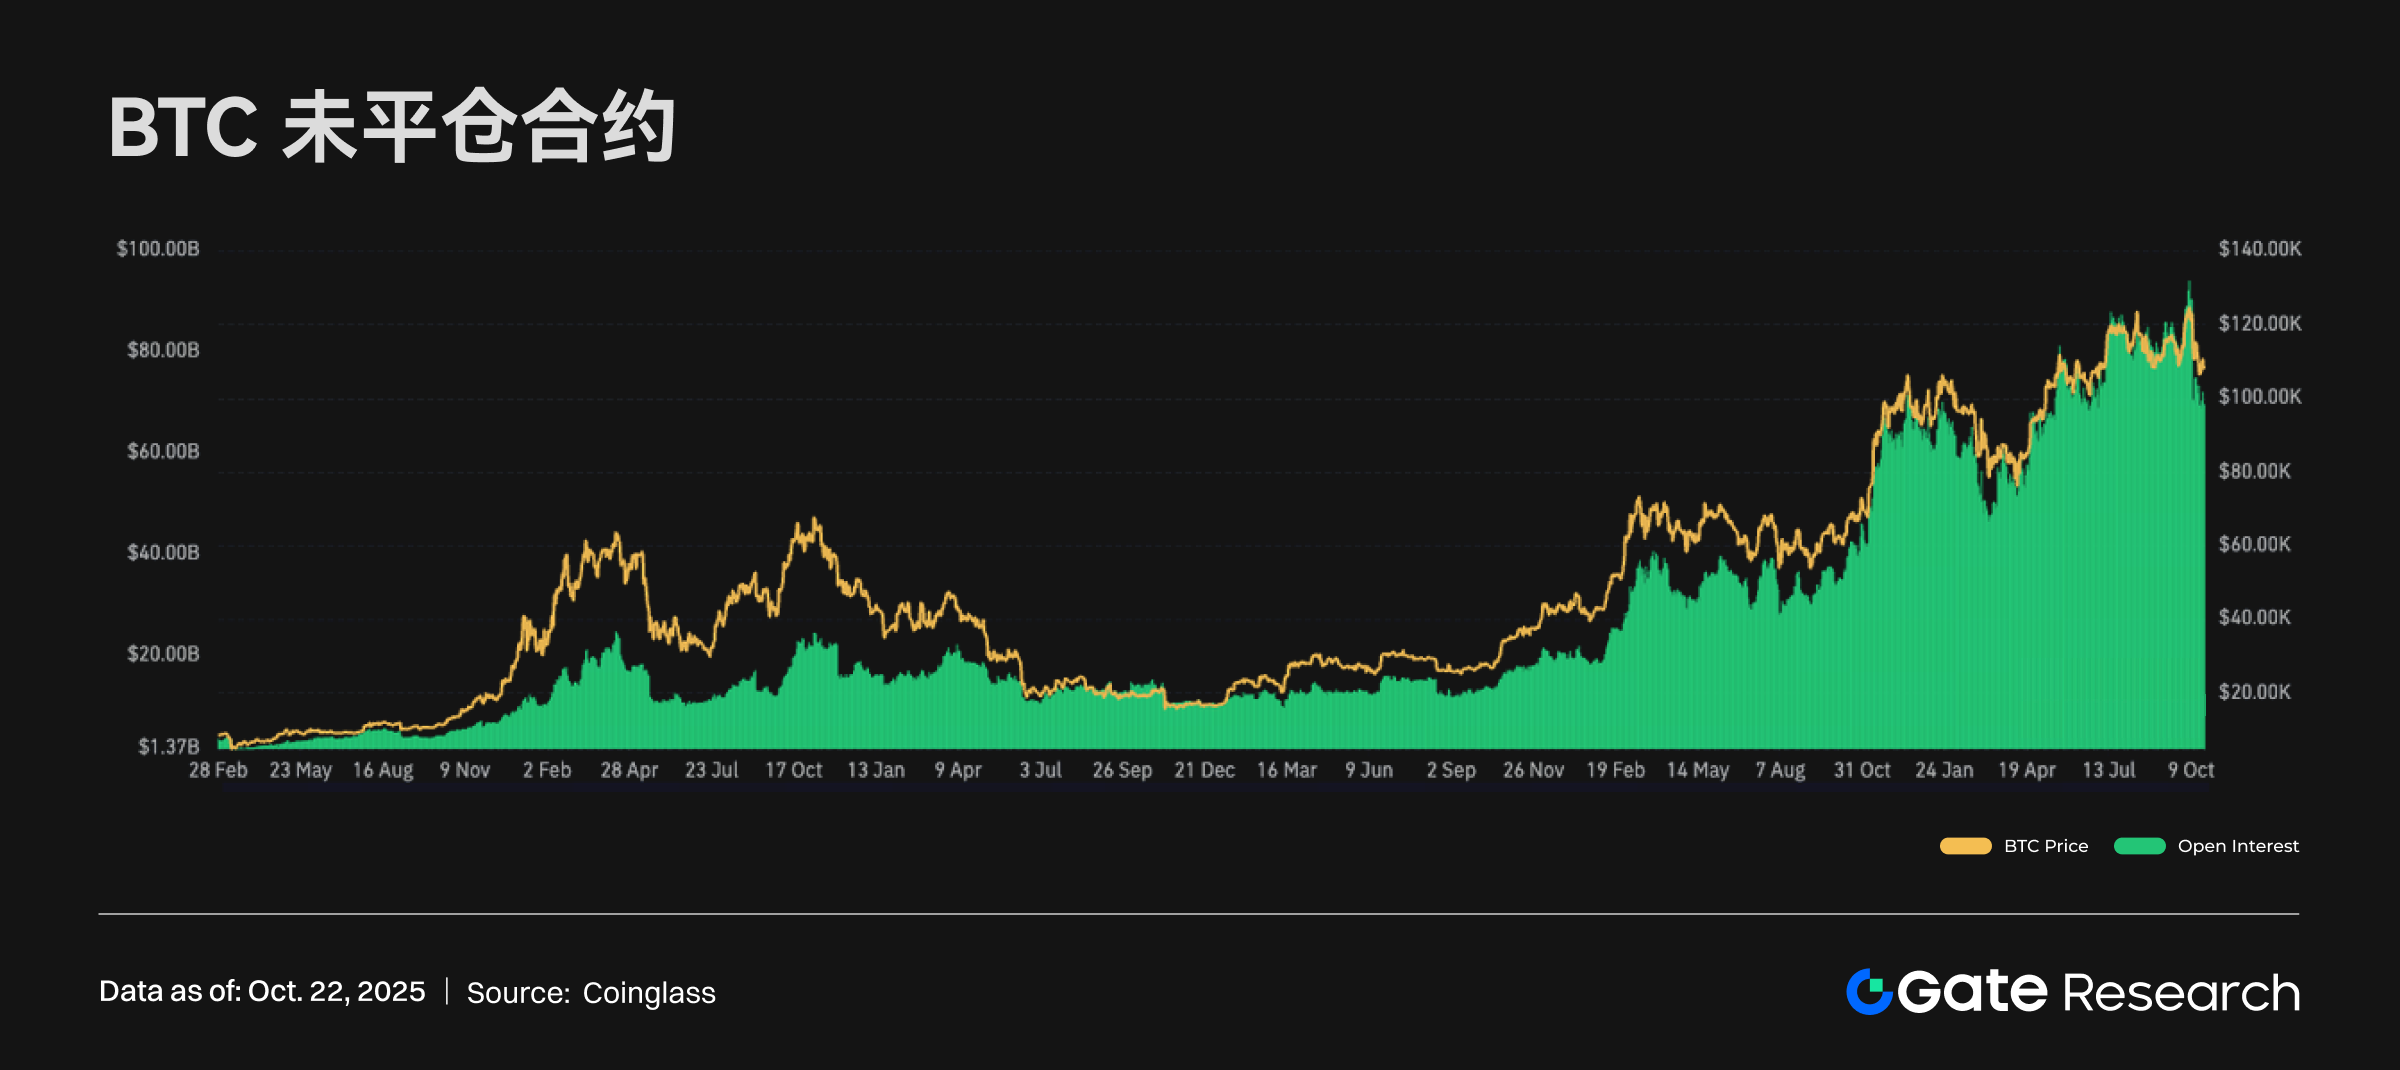The image size is (2400, 1070).
Task: Click the Data as of Oct. 22, 2025 text
Action: click(x=262, y=991)
